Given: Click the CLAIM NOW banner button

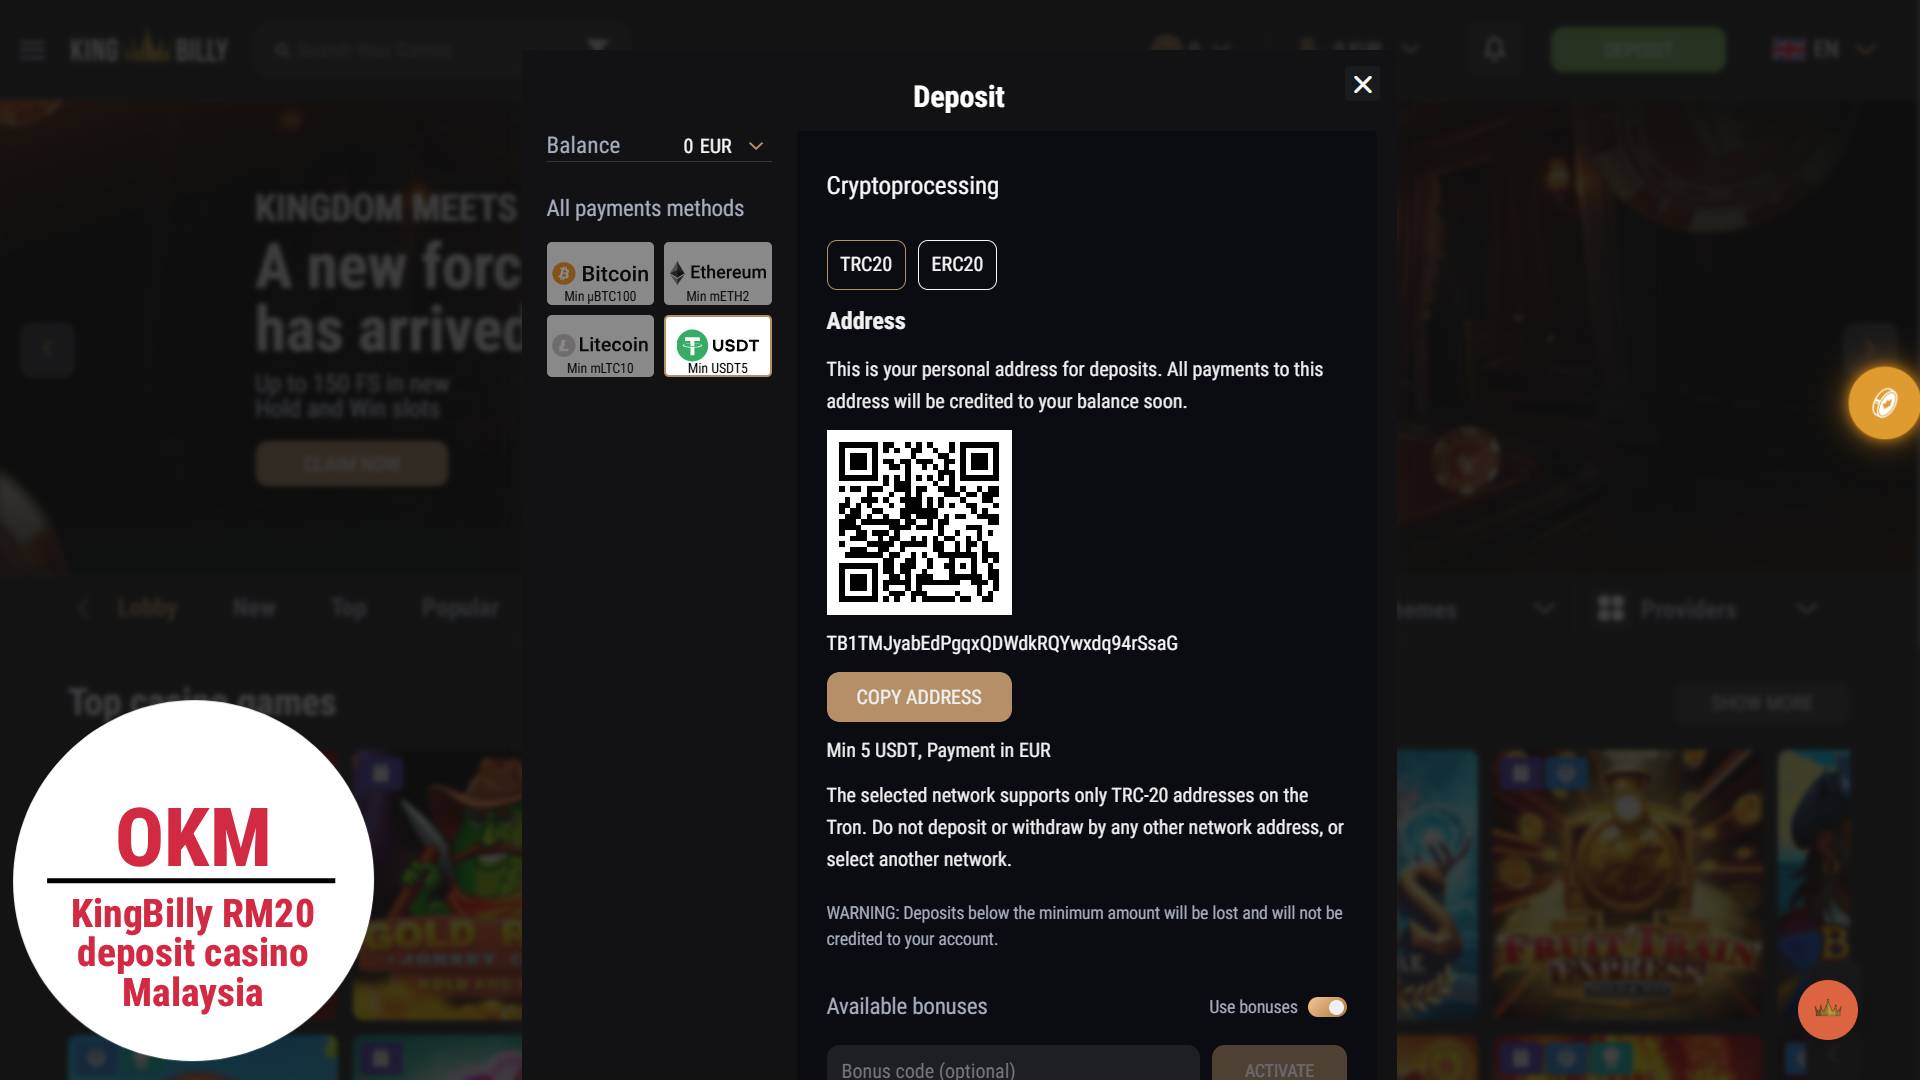Looking at the screenshot, I should 352,464.
